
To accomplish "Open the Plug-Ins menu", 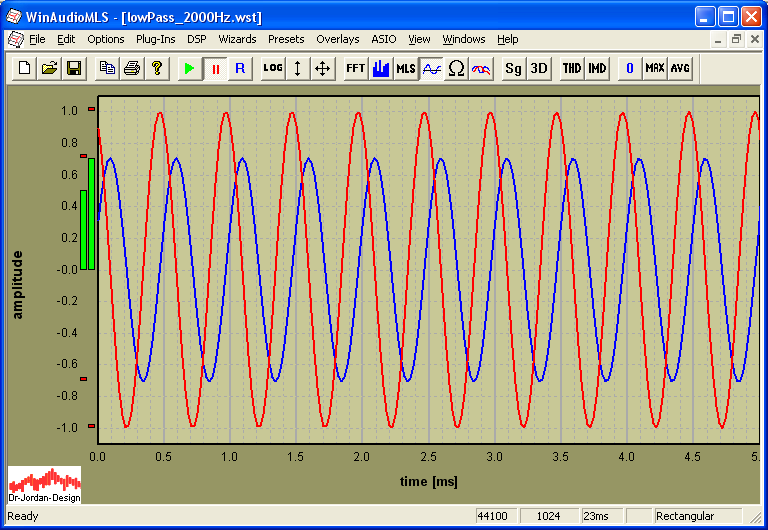I will click(155, 39).
